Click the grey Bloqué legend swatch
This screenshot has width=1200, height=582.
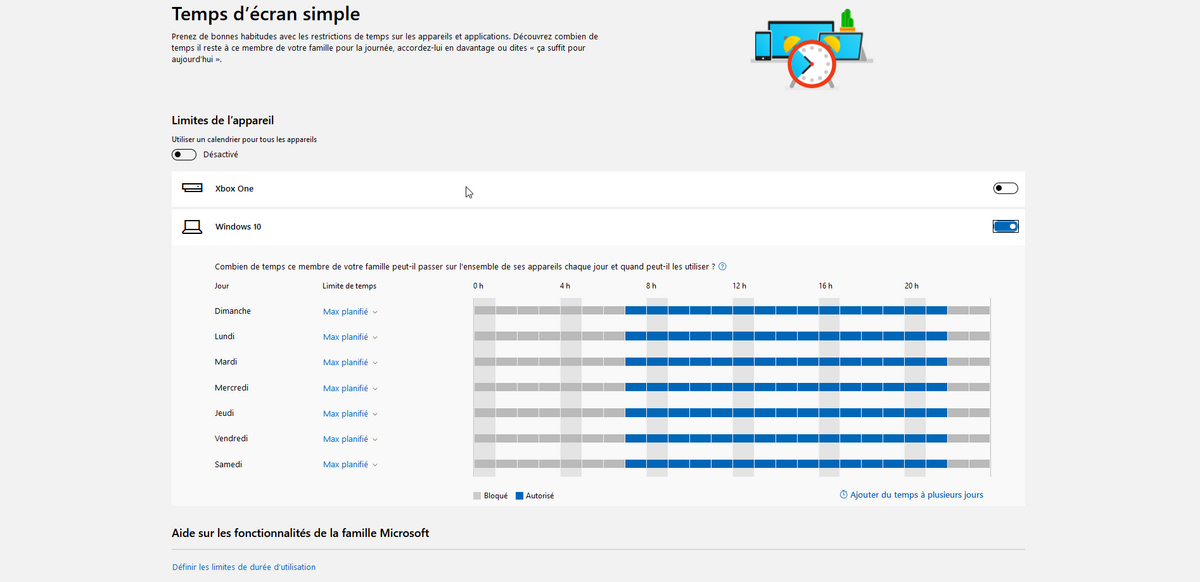[477, 496]
